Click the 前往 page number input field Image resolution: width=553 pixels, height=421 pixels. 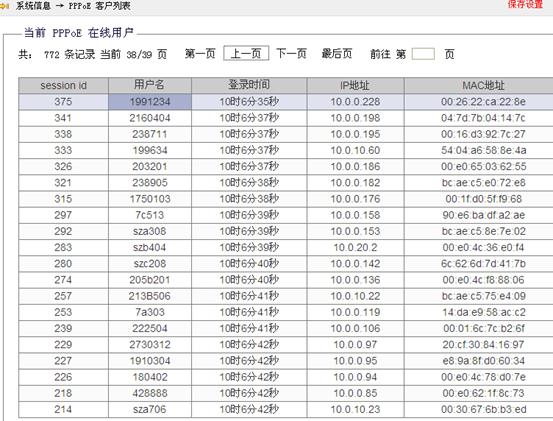[423, 54]
